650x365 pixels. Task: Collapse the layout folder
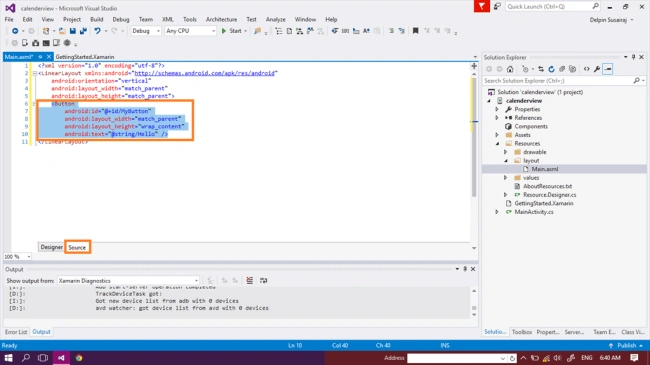(x=506, y=161)
